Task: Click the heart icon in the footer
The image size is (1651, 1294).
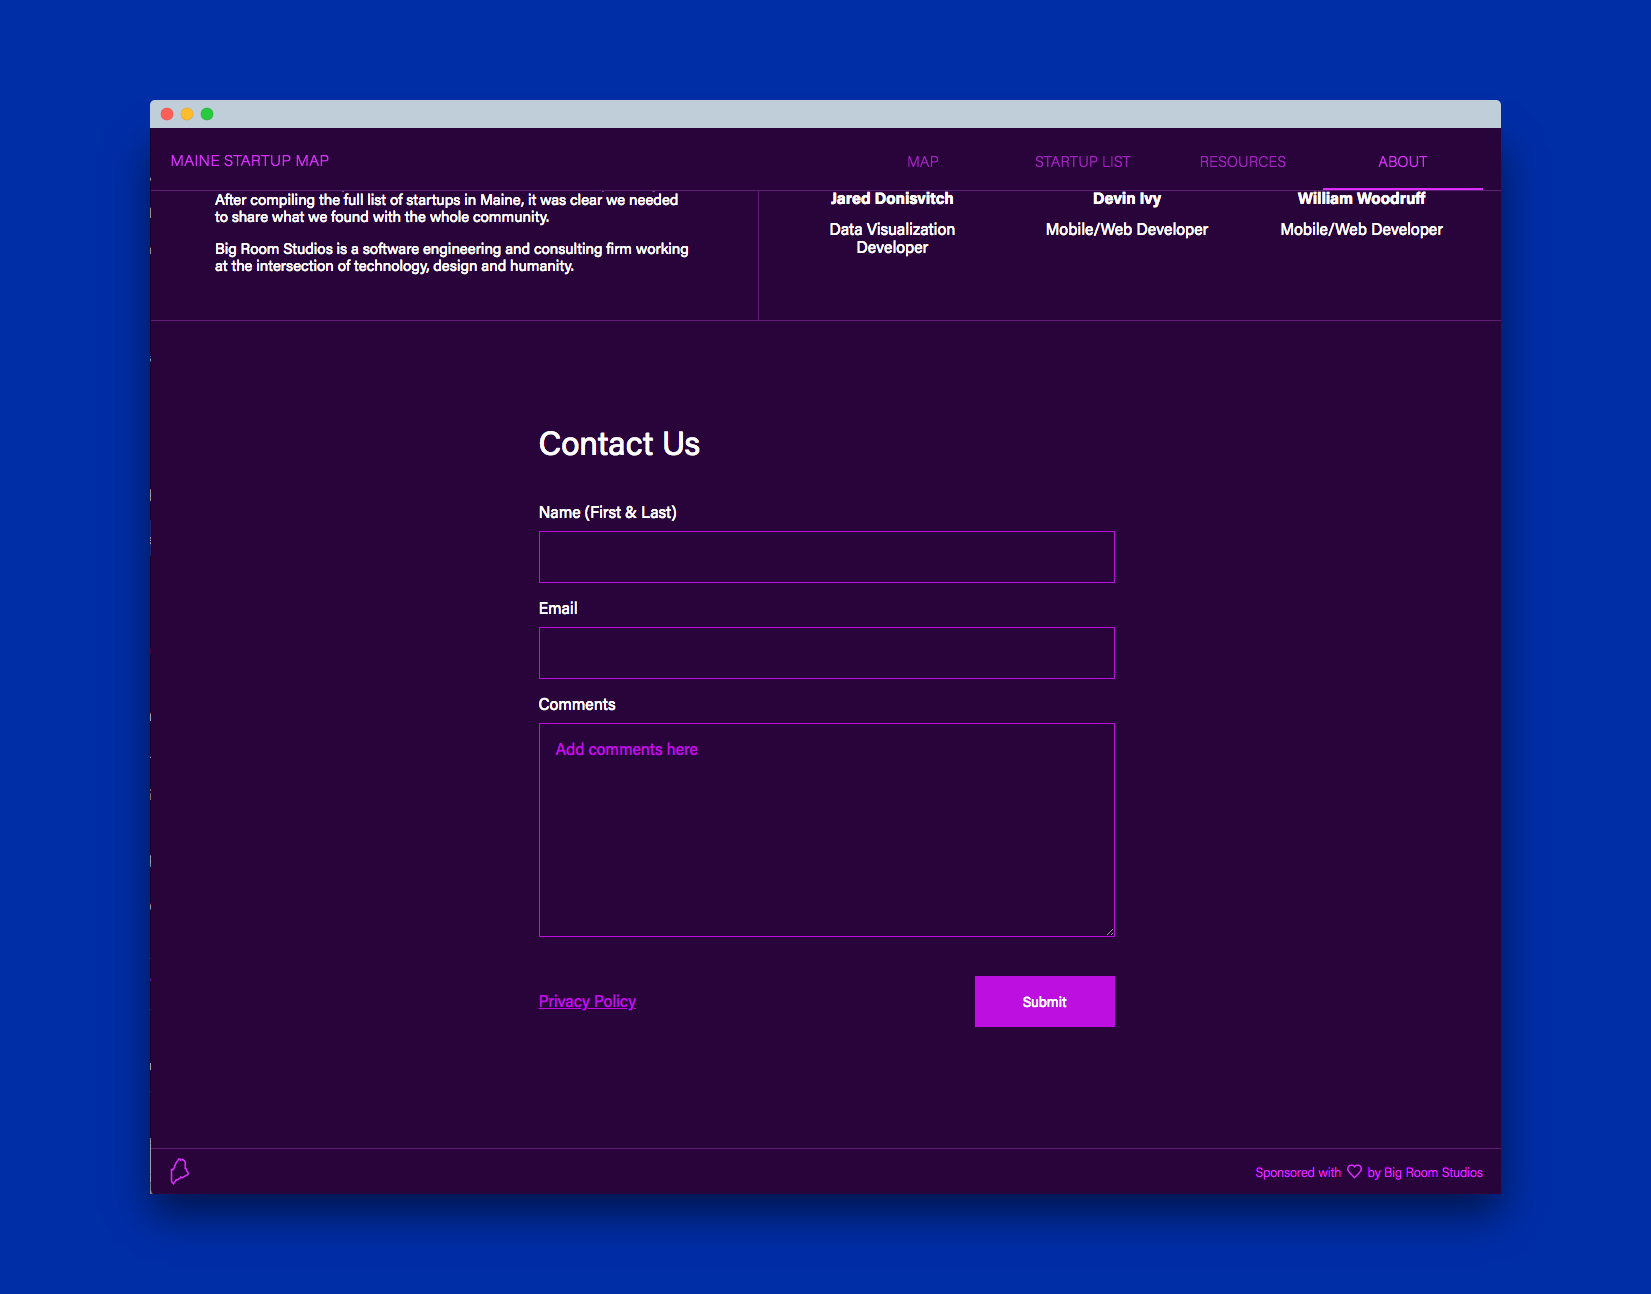Action: click(x=1354, y=1171)
